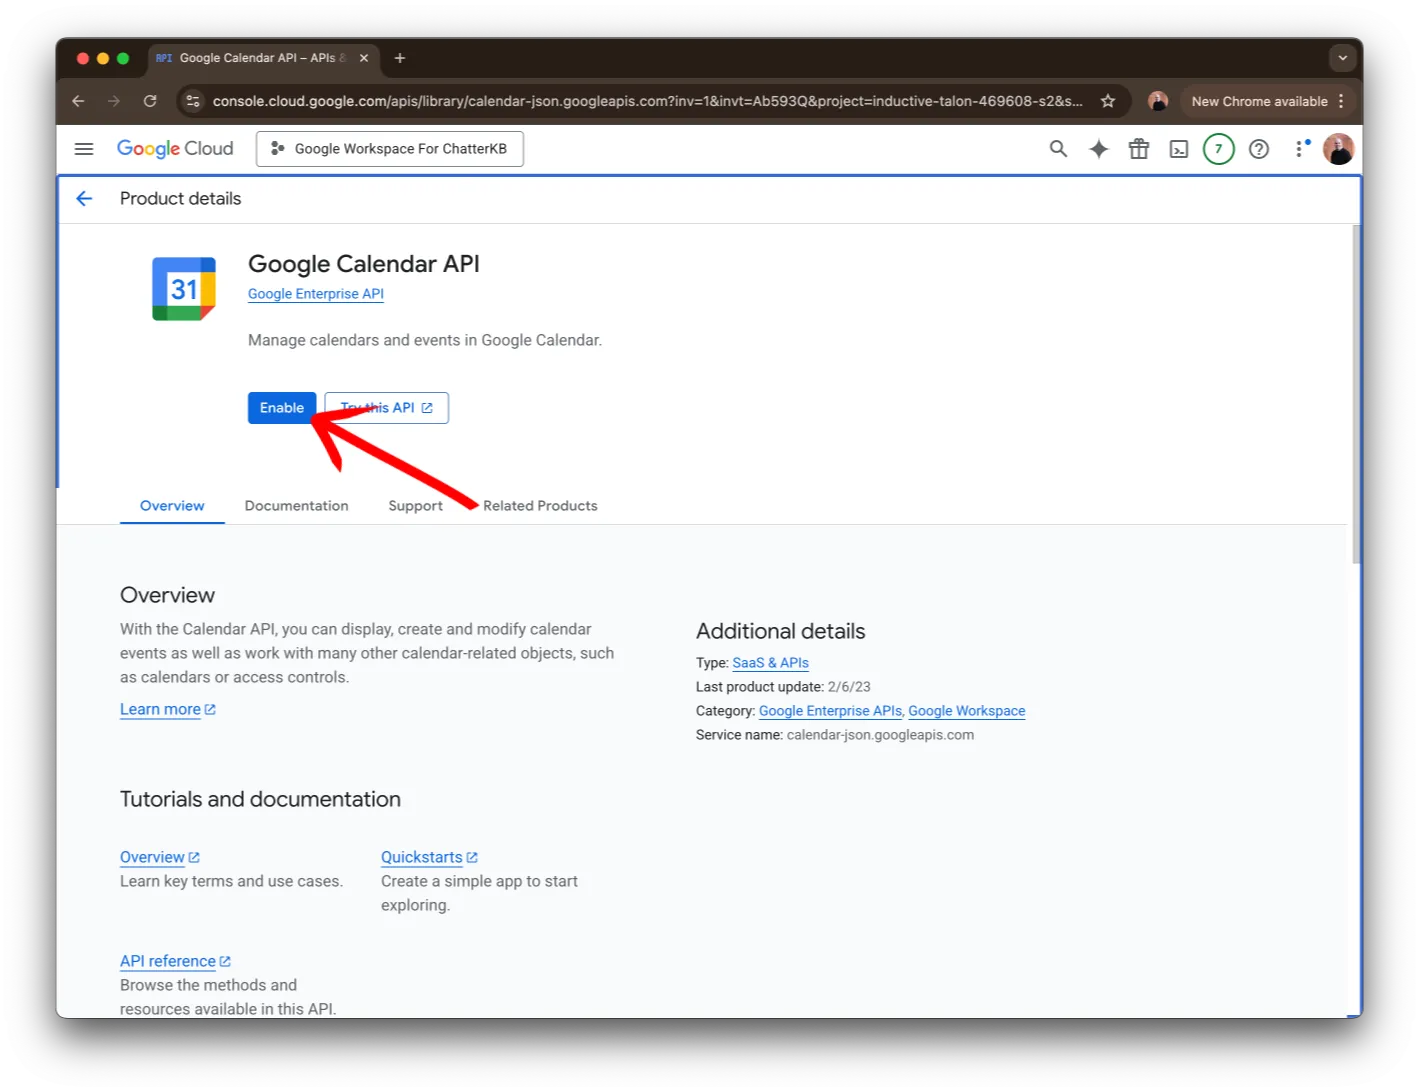
Task: Click the service name calendar-json.googleapis.com text
Action: pyautogui.click(x=880, y=735)
